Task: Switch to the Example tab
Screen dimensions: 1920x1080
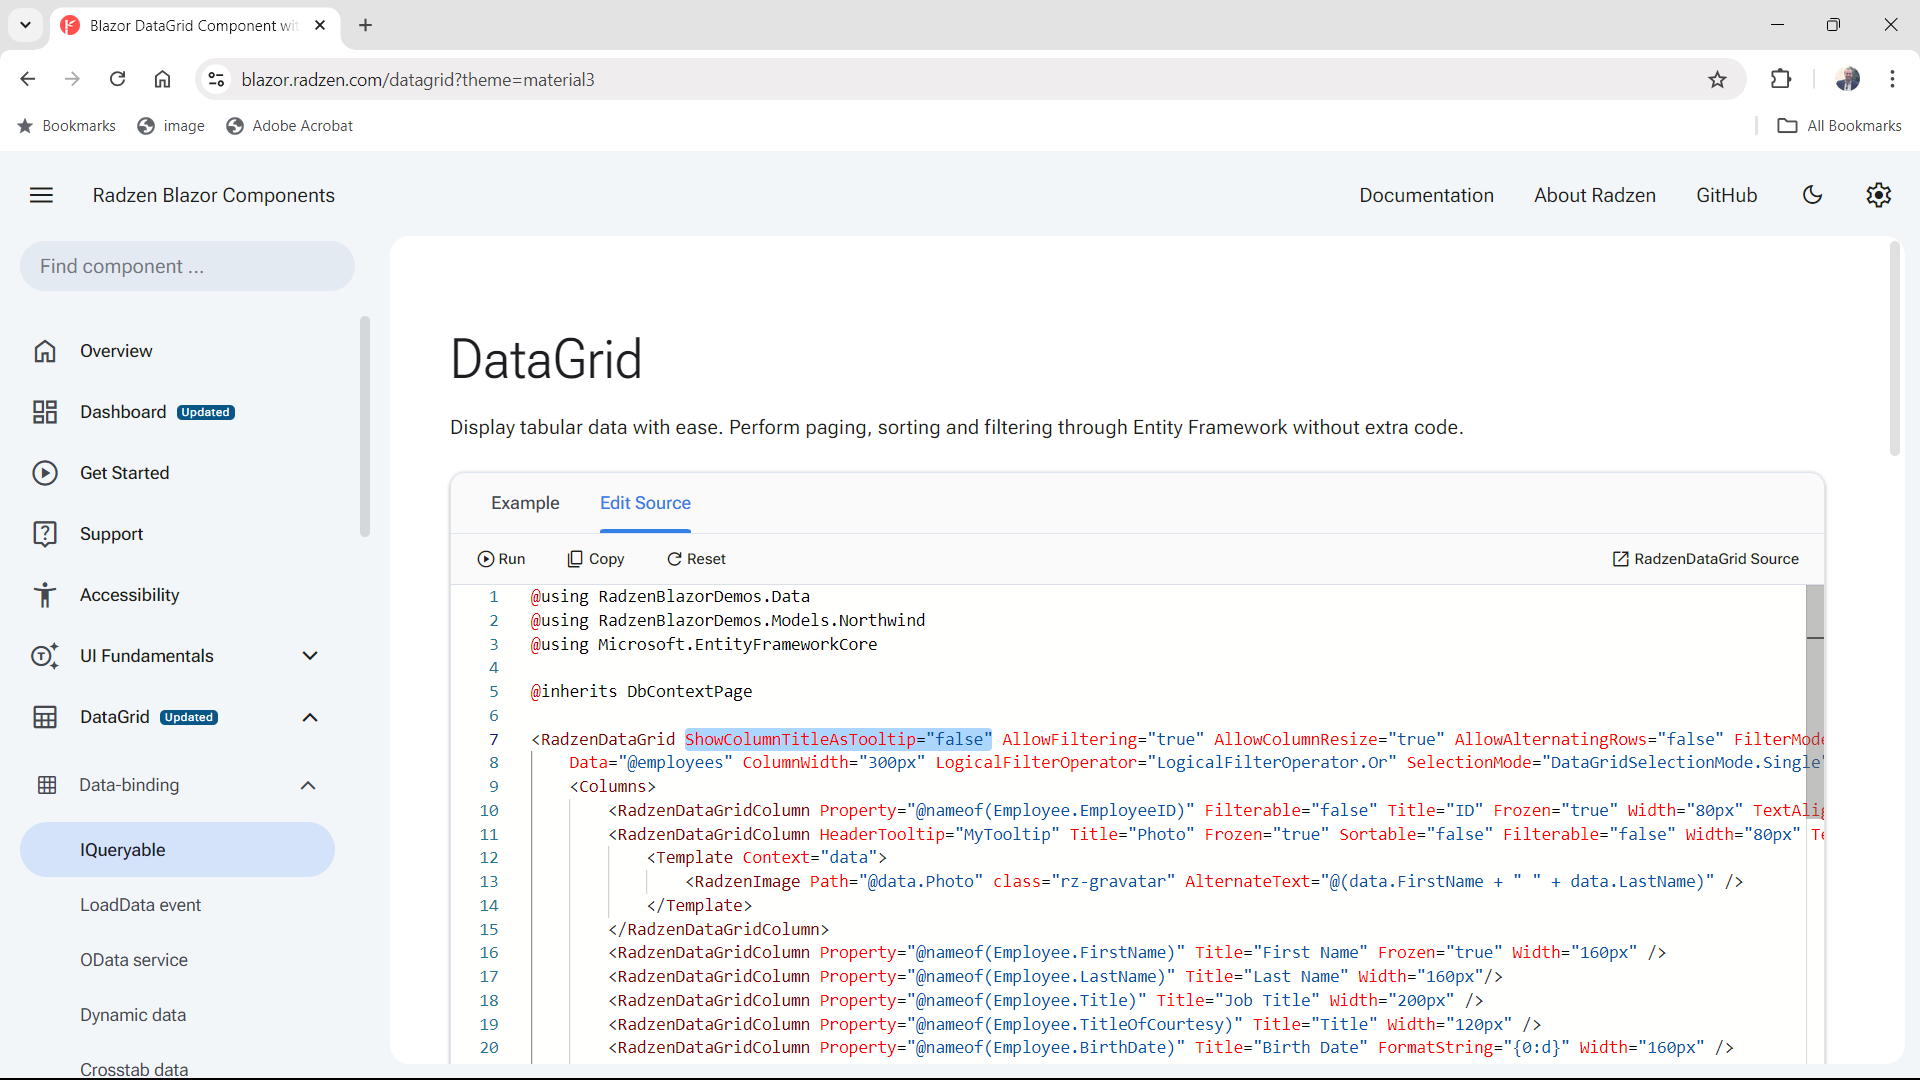Action: [x=525, y=503]
